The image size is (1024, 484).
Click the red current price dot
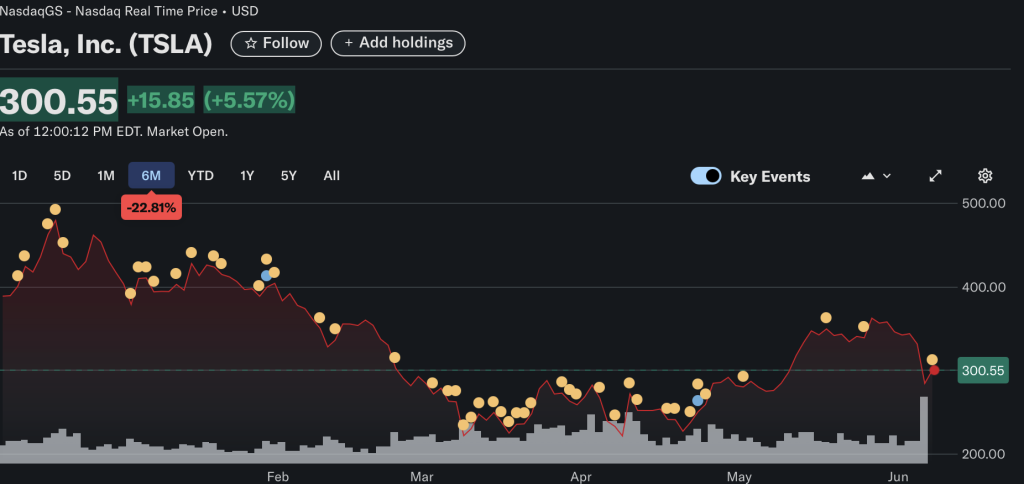pos(935,370)
